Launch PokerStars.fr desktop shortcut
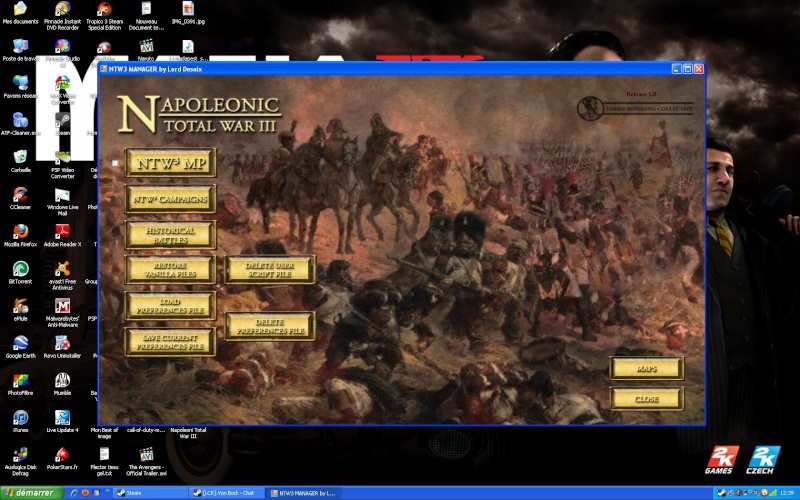Image resolution: width=800 pixels, height=500 pixels. pos(62,458)
